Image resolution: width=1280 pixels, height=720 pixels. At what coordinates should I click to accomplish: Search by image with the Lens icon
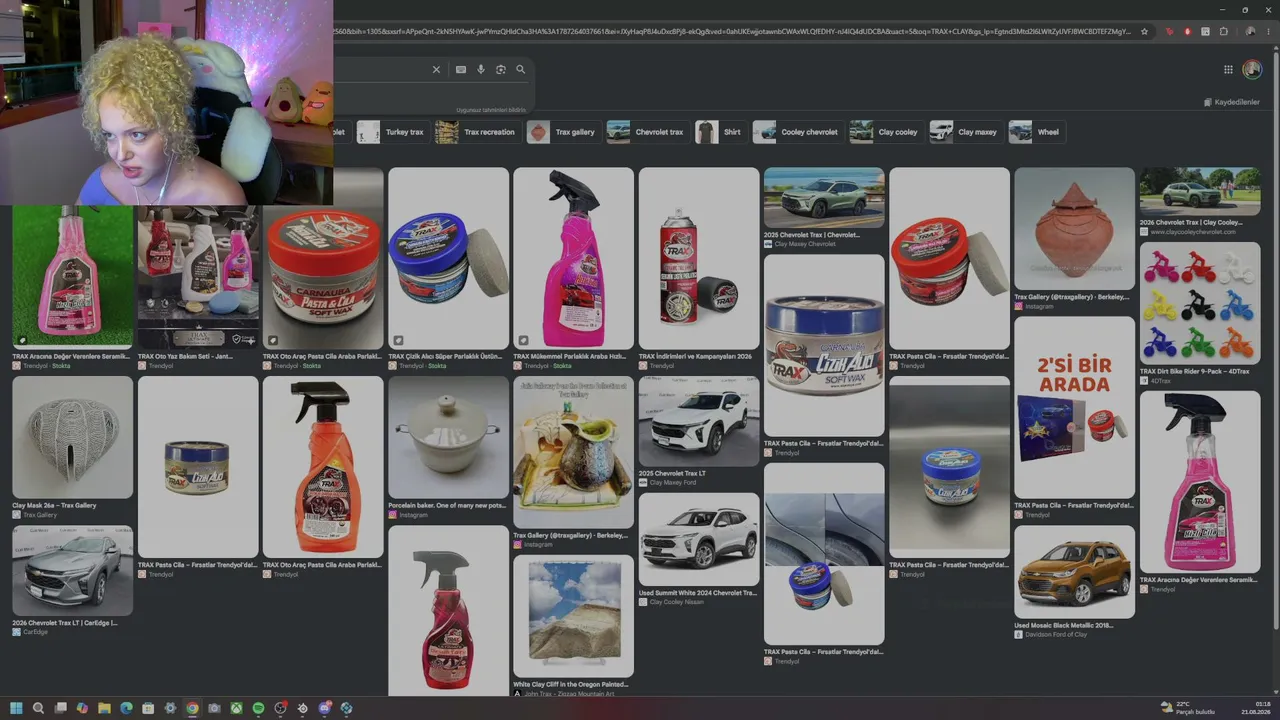coord(501,70)
